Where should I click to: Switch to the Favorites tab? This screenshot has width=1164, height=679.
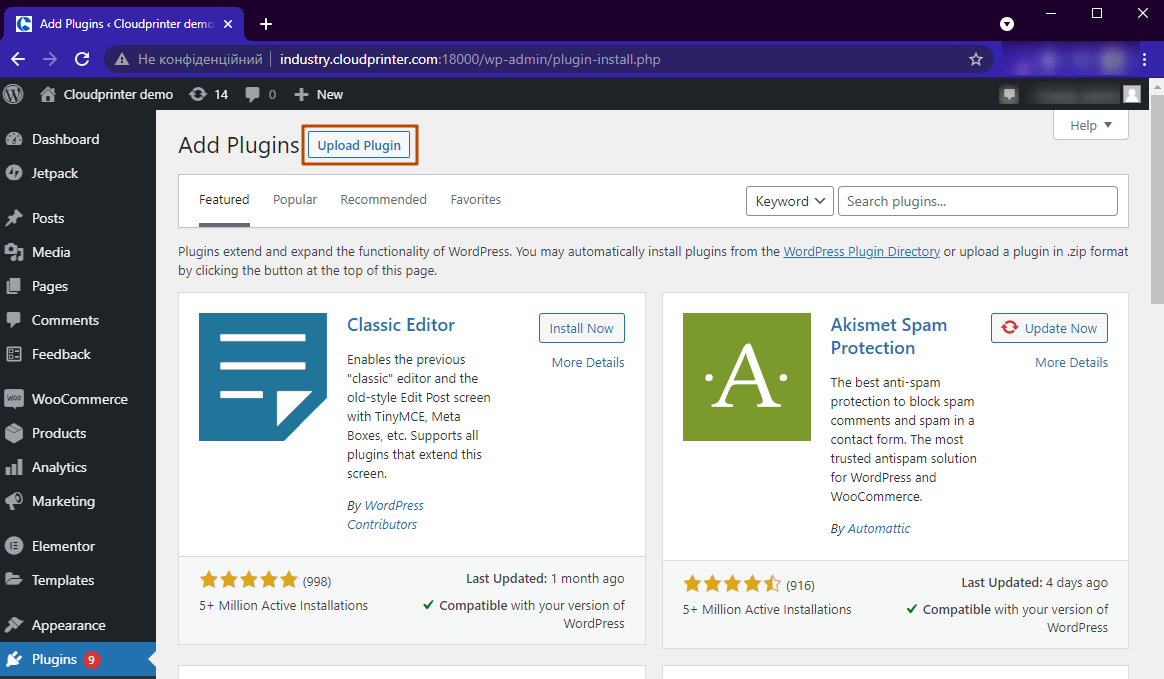(x=476, y=200)
